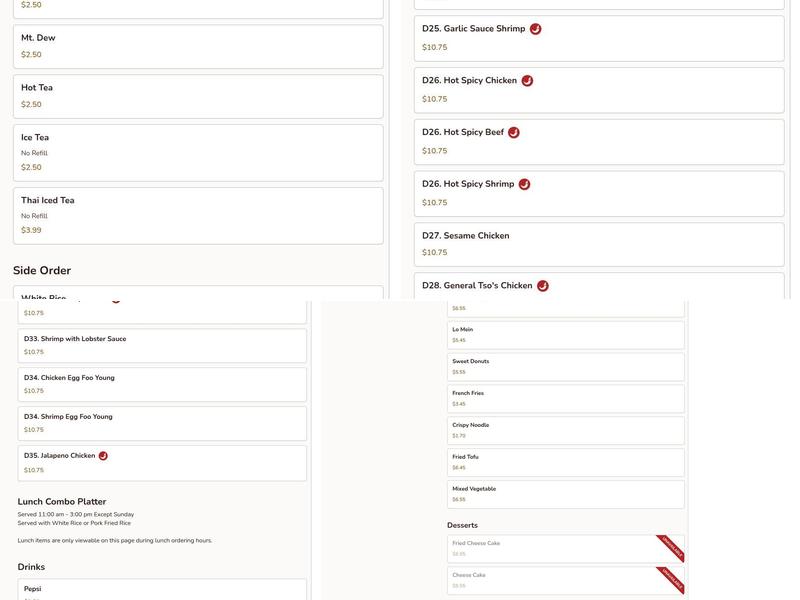Viewport: 800px width, 600px height.
Task: Tap the spicy pepper icon on Hot Spicy Beef
Action: 514,132
